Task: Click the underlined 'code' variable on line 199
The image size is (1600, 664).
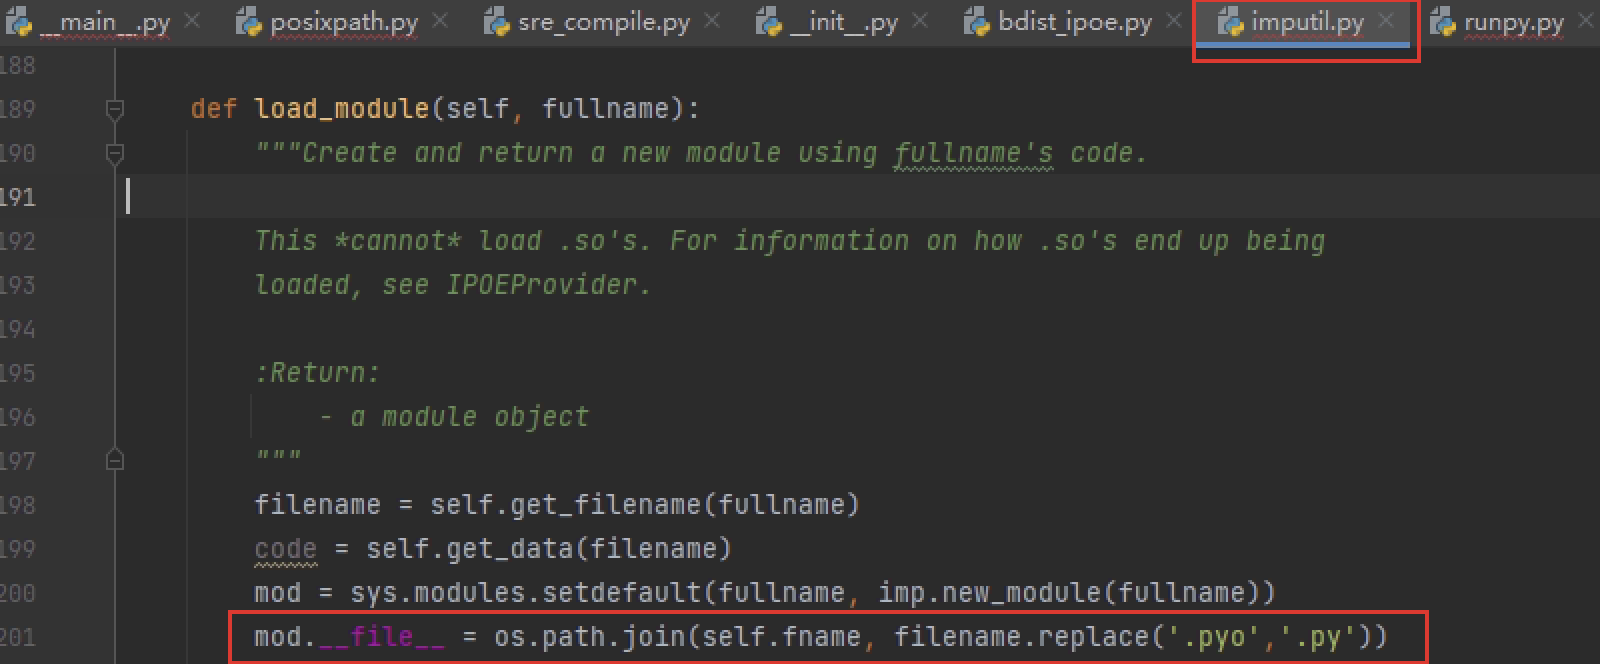Action: 285,549
